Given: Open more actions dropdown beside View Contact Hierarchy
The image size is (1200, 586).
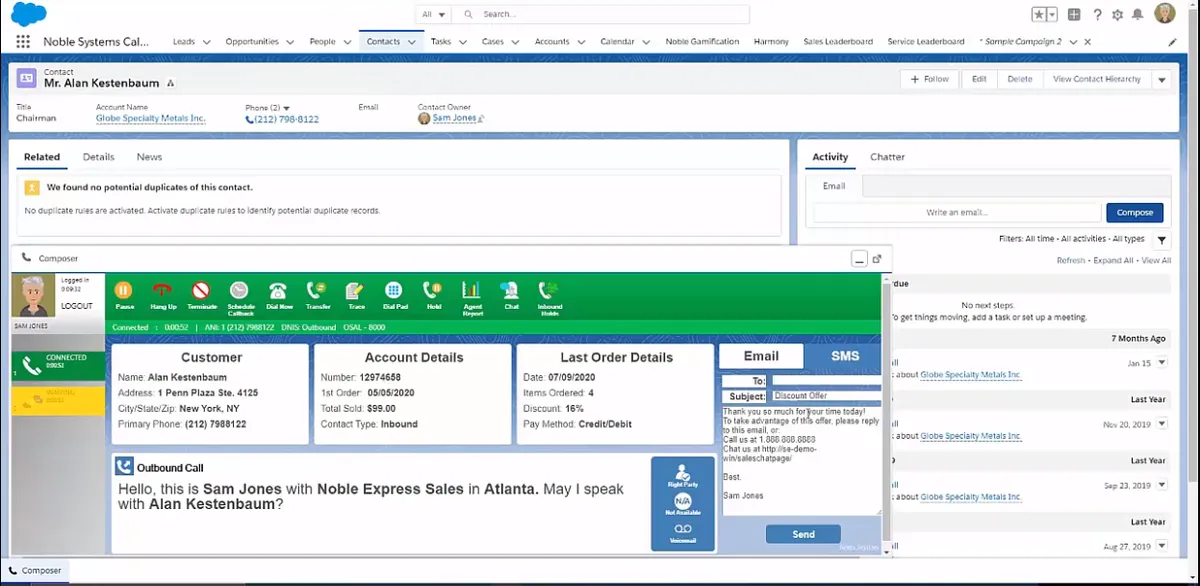Looking at the screenshot, I should (x=1161, y=79).
